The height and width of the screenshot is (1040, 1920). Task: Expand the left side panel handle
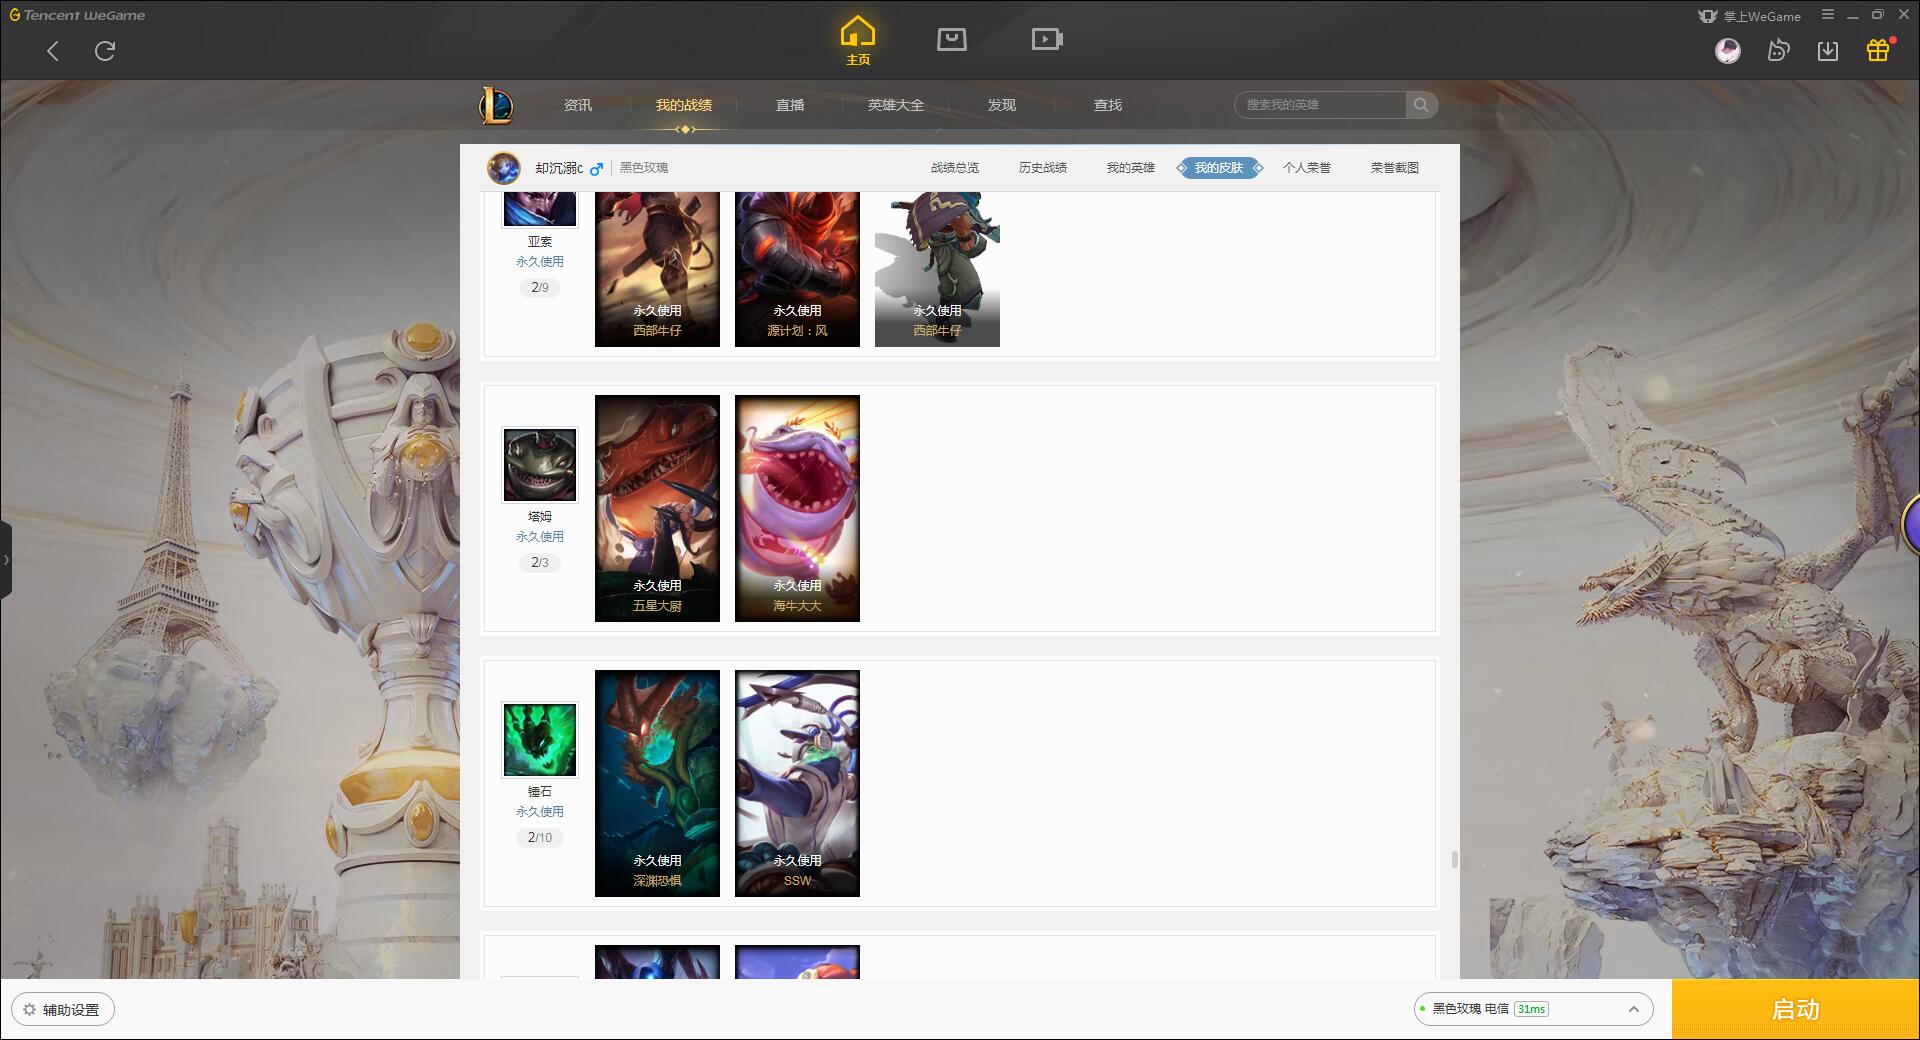[x=6, y=560]
